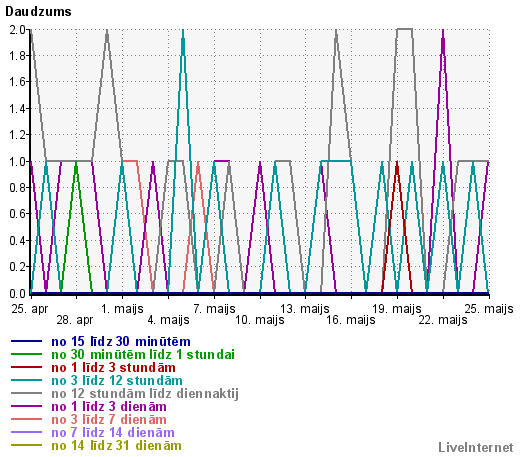The width and height of the screenshot is (520, 457).
Task: Select legend label 'no 12 stundām līdz diennaktij'
Action: (x=145, y=394)
